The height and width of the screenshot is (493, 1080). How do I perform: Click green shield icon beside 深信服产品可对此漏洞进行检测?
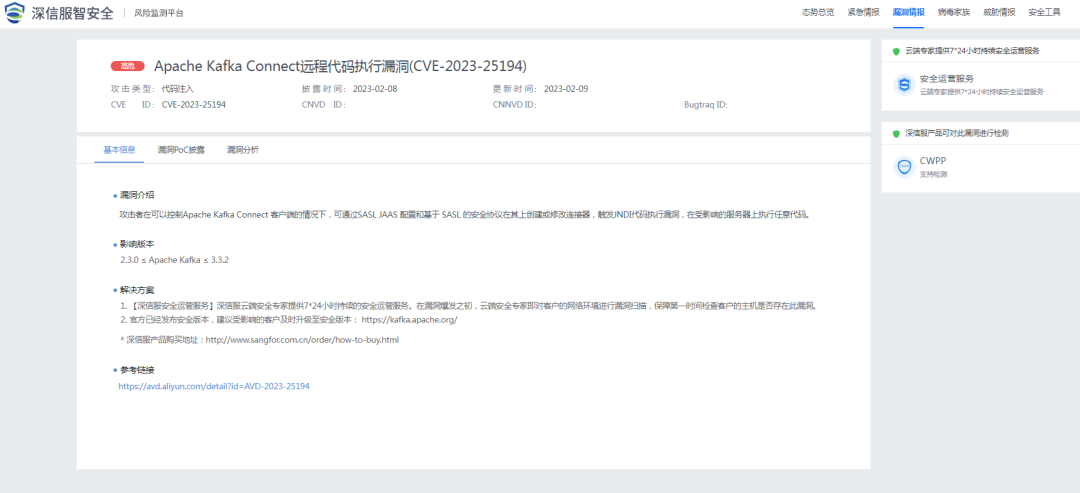click(x=896, y=134)
